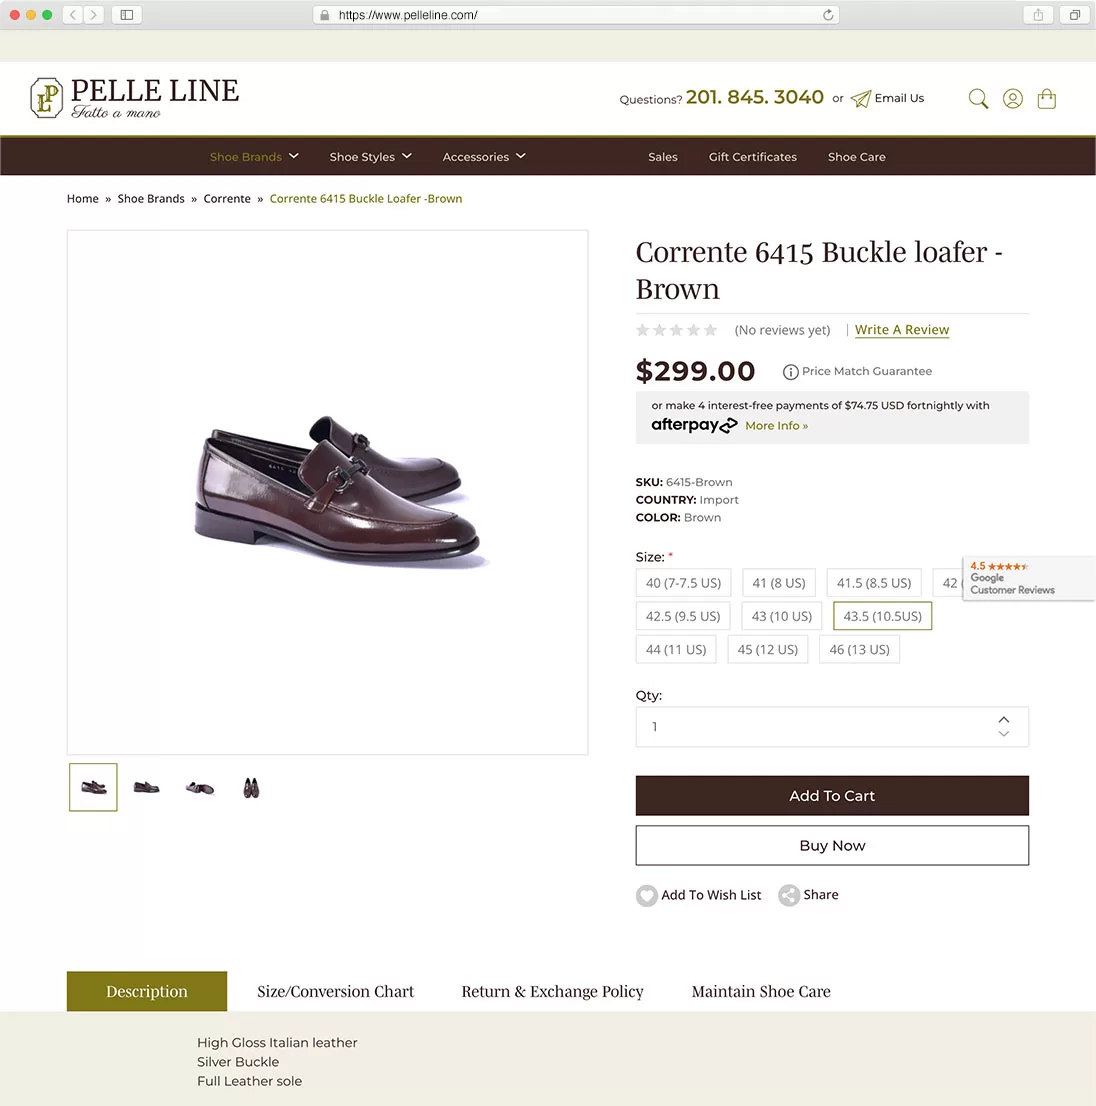
Task: Open the site search magnifier icon
Action: pos(978,98)
